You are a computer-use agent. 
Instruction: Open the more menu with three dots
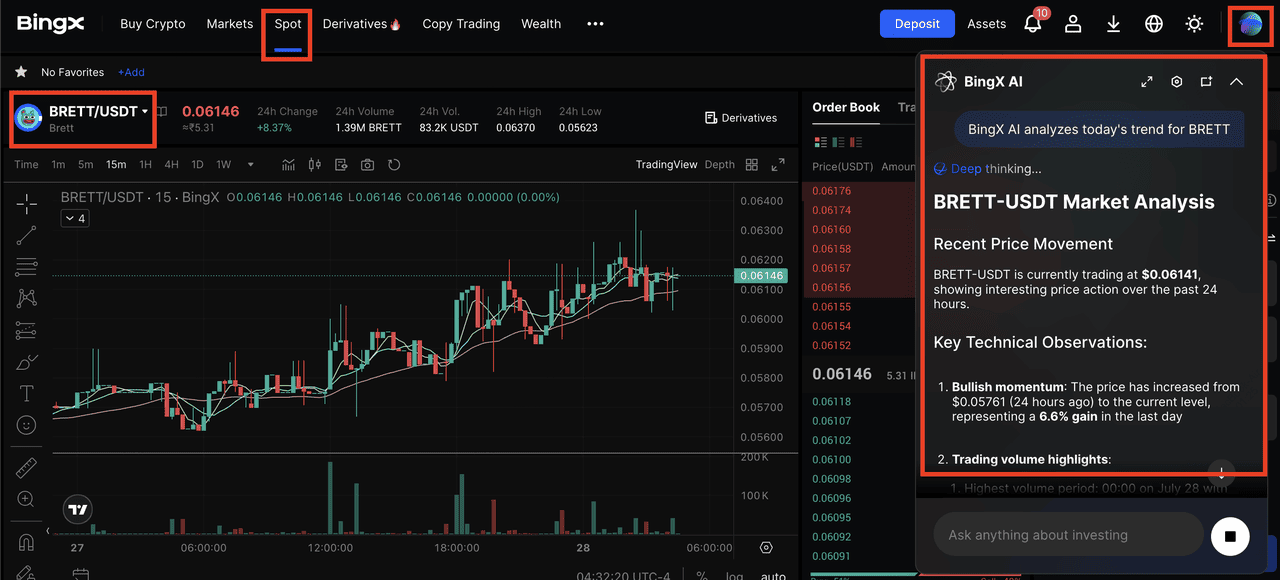point(595,24)
